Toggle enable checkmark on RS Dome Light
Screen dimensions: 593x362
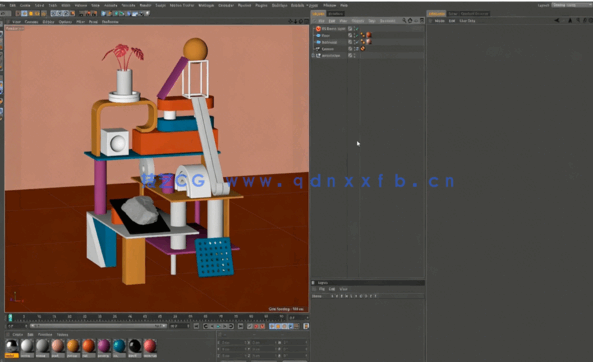(x=357, y=29)
